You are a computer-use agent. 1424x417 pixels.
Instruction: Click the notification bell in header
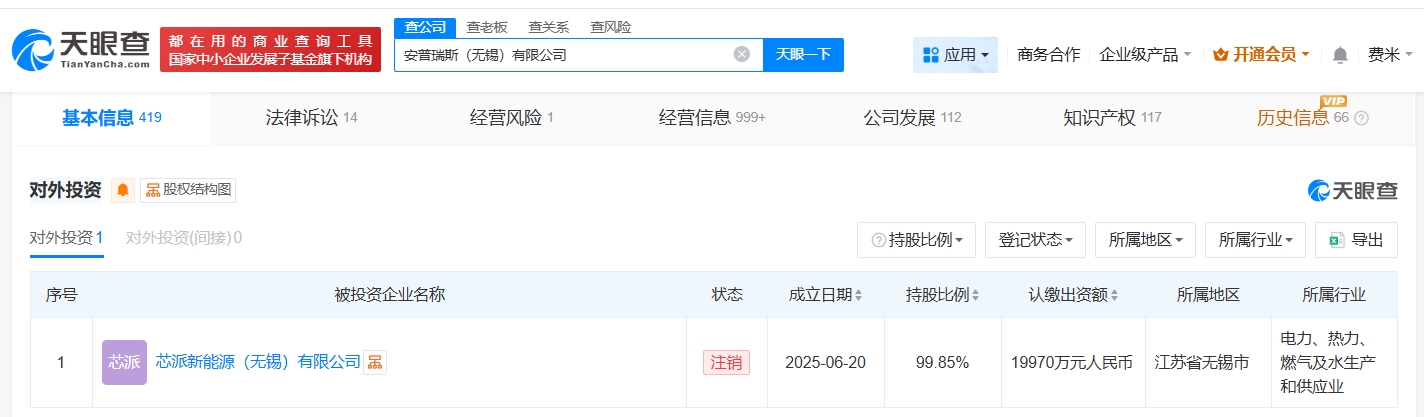pos(1340,55)
